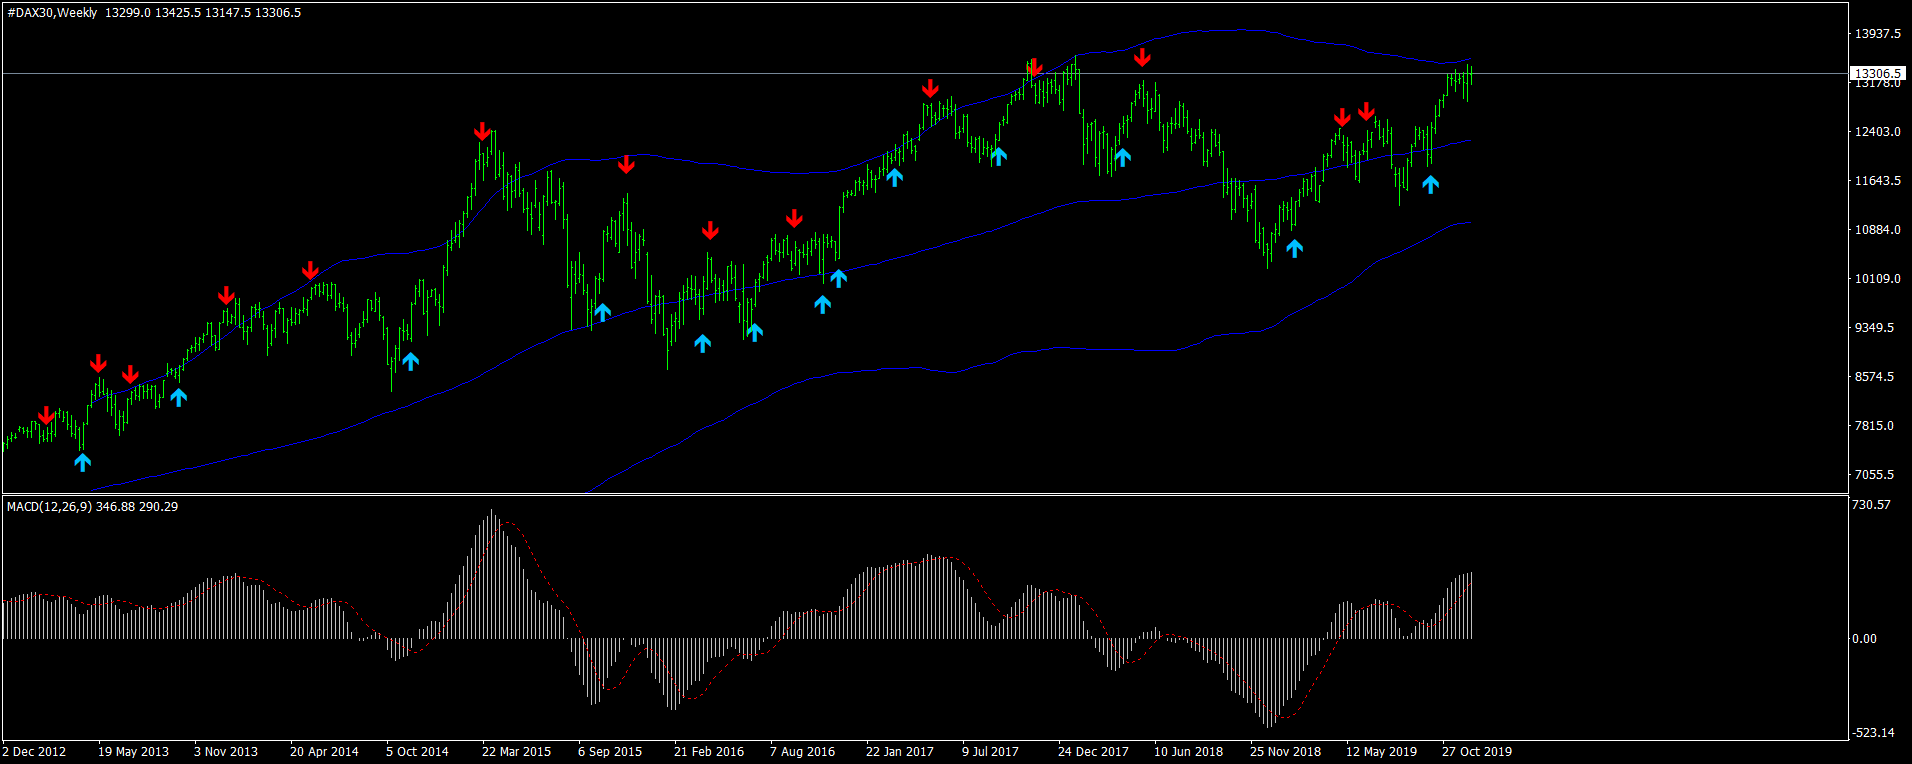This screenshot has height=764, width=1912.
Task: Select the 10884.0 level on the price scale
Action: (x=1878, y=230)
